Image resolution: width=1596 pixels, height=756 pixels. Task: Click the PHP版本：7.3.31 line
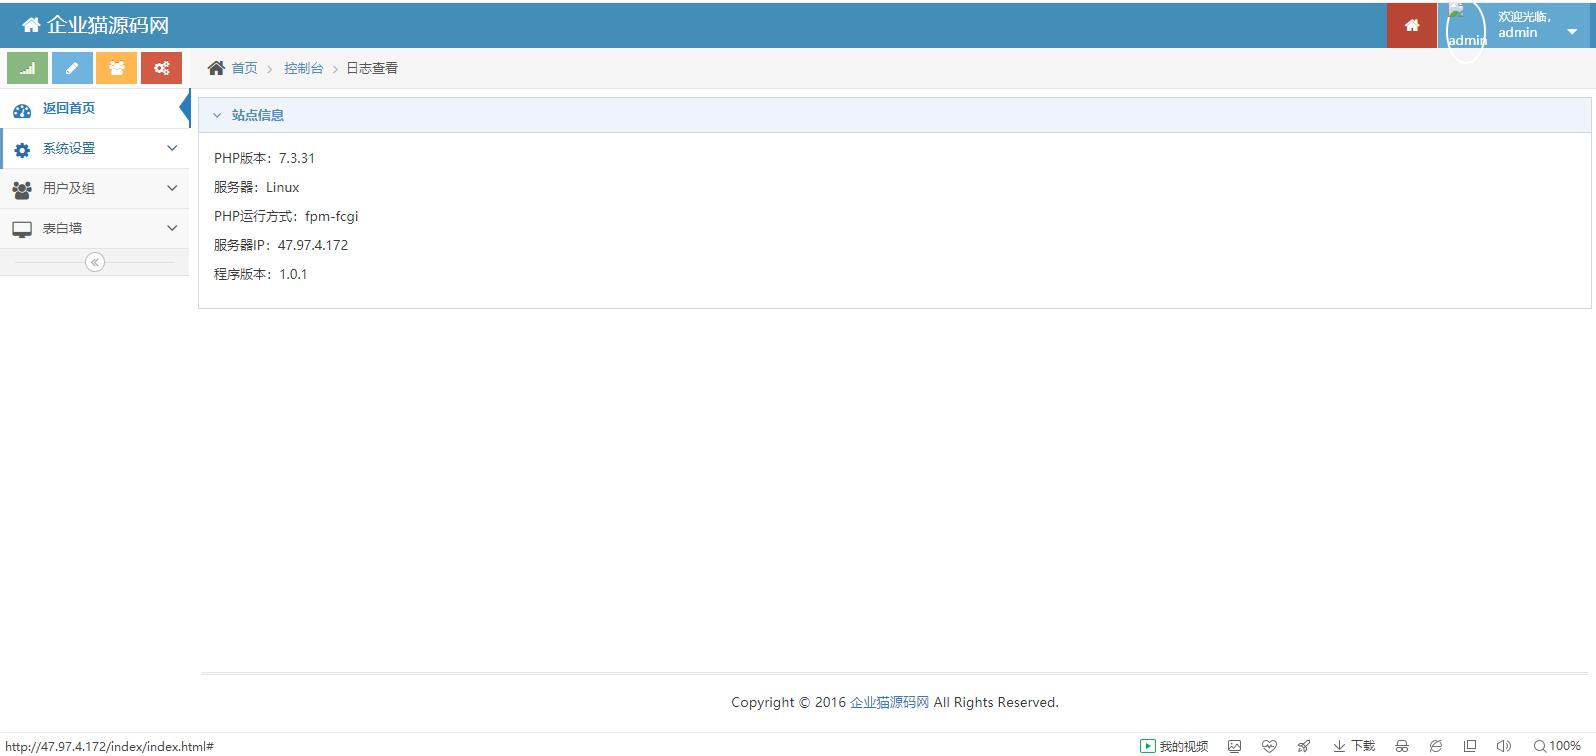click(264, 158)
